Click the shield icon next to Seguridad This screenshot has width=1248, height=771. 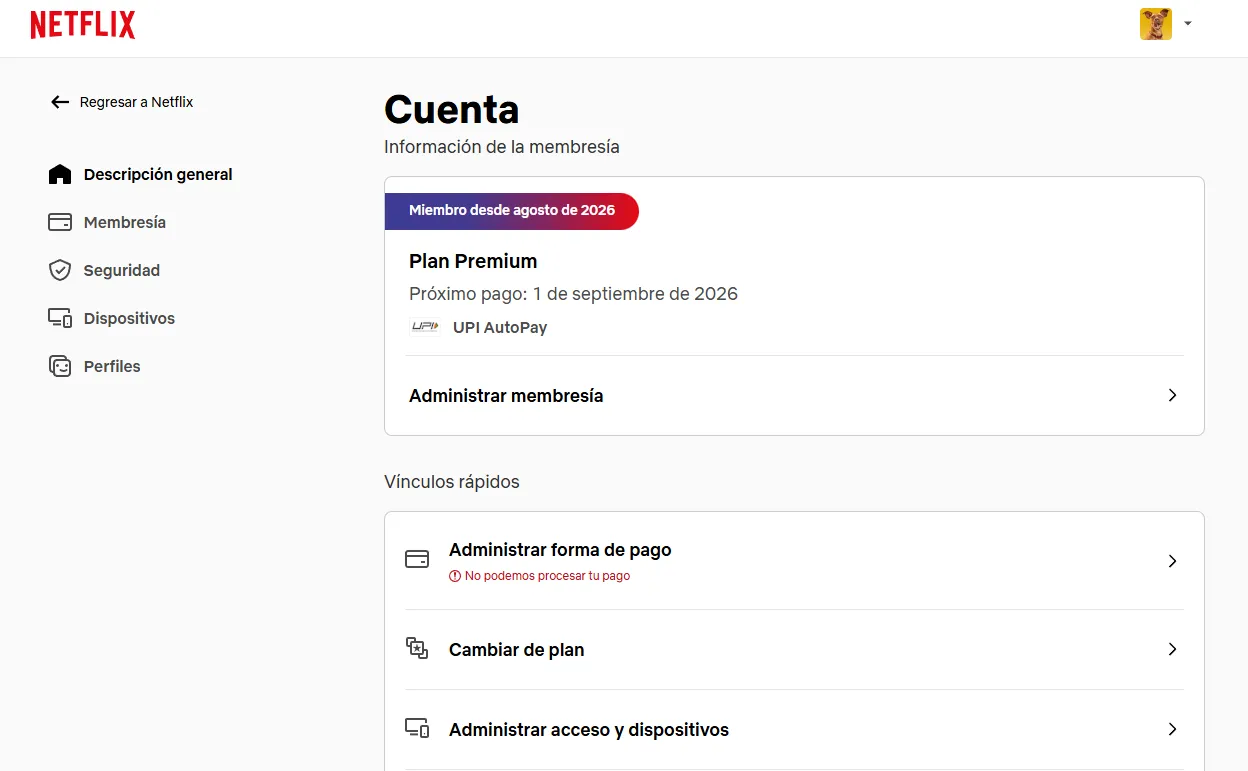tap(60, 270)
